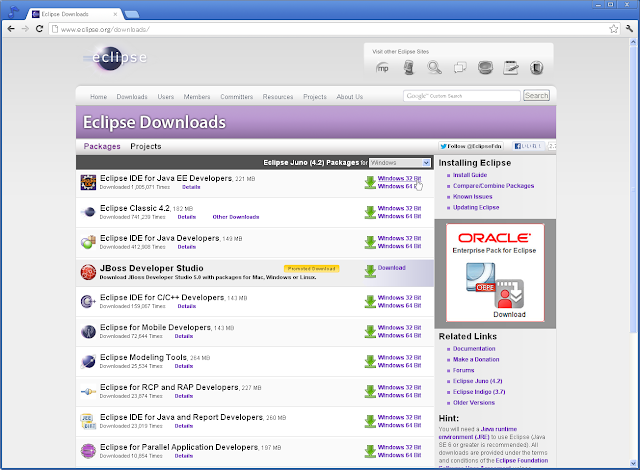Click the browser forward arrow
Viewport: 640px width, 470px height.
pyautogui.click(x=25, y=29)
